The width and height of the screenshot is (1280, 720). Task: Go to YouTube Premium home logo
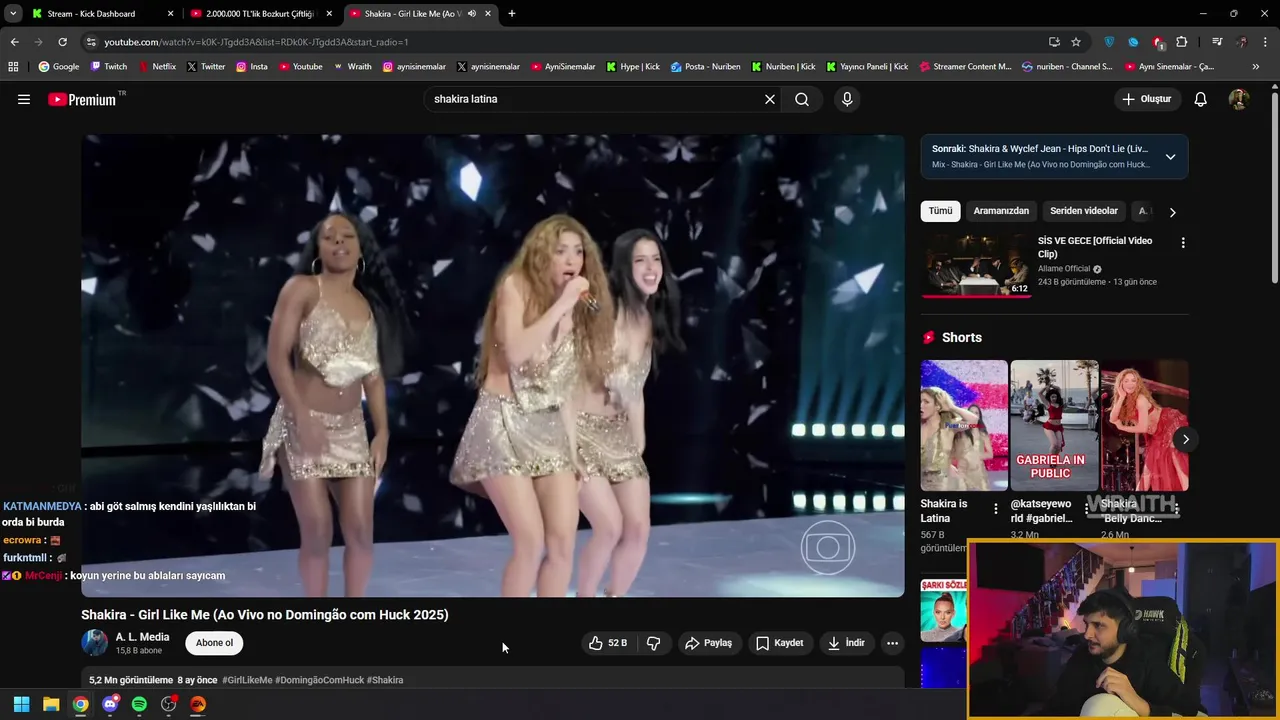click(83, 99)
